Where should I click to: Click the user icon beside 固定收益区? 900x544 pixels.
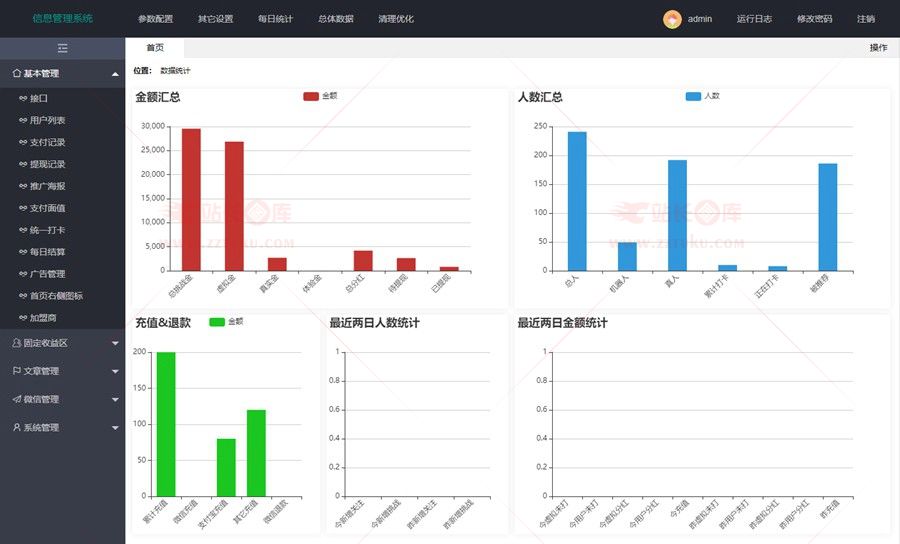(x=16, y=343)
